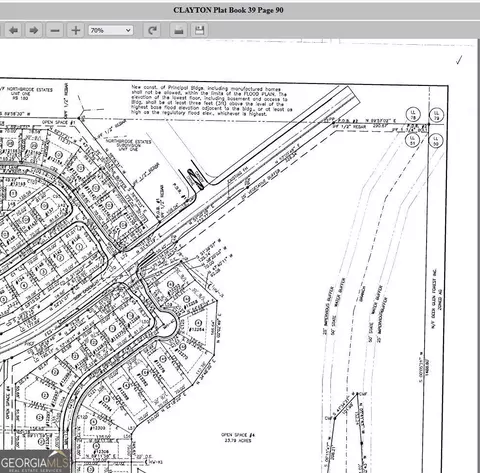Click the flood plain construction note paragraph
480x473 pixels.
211,100
